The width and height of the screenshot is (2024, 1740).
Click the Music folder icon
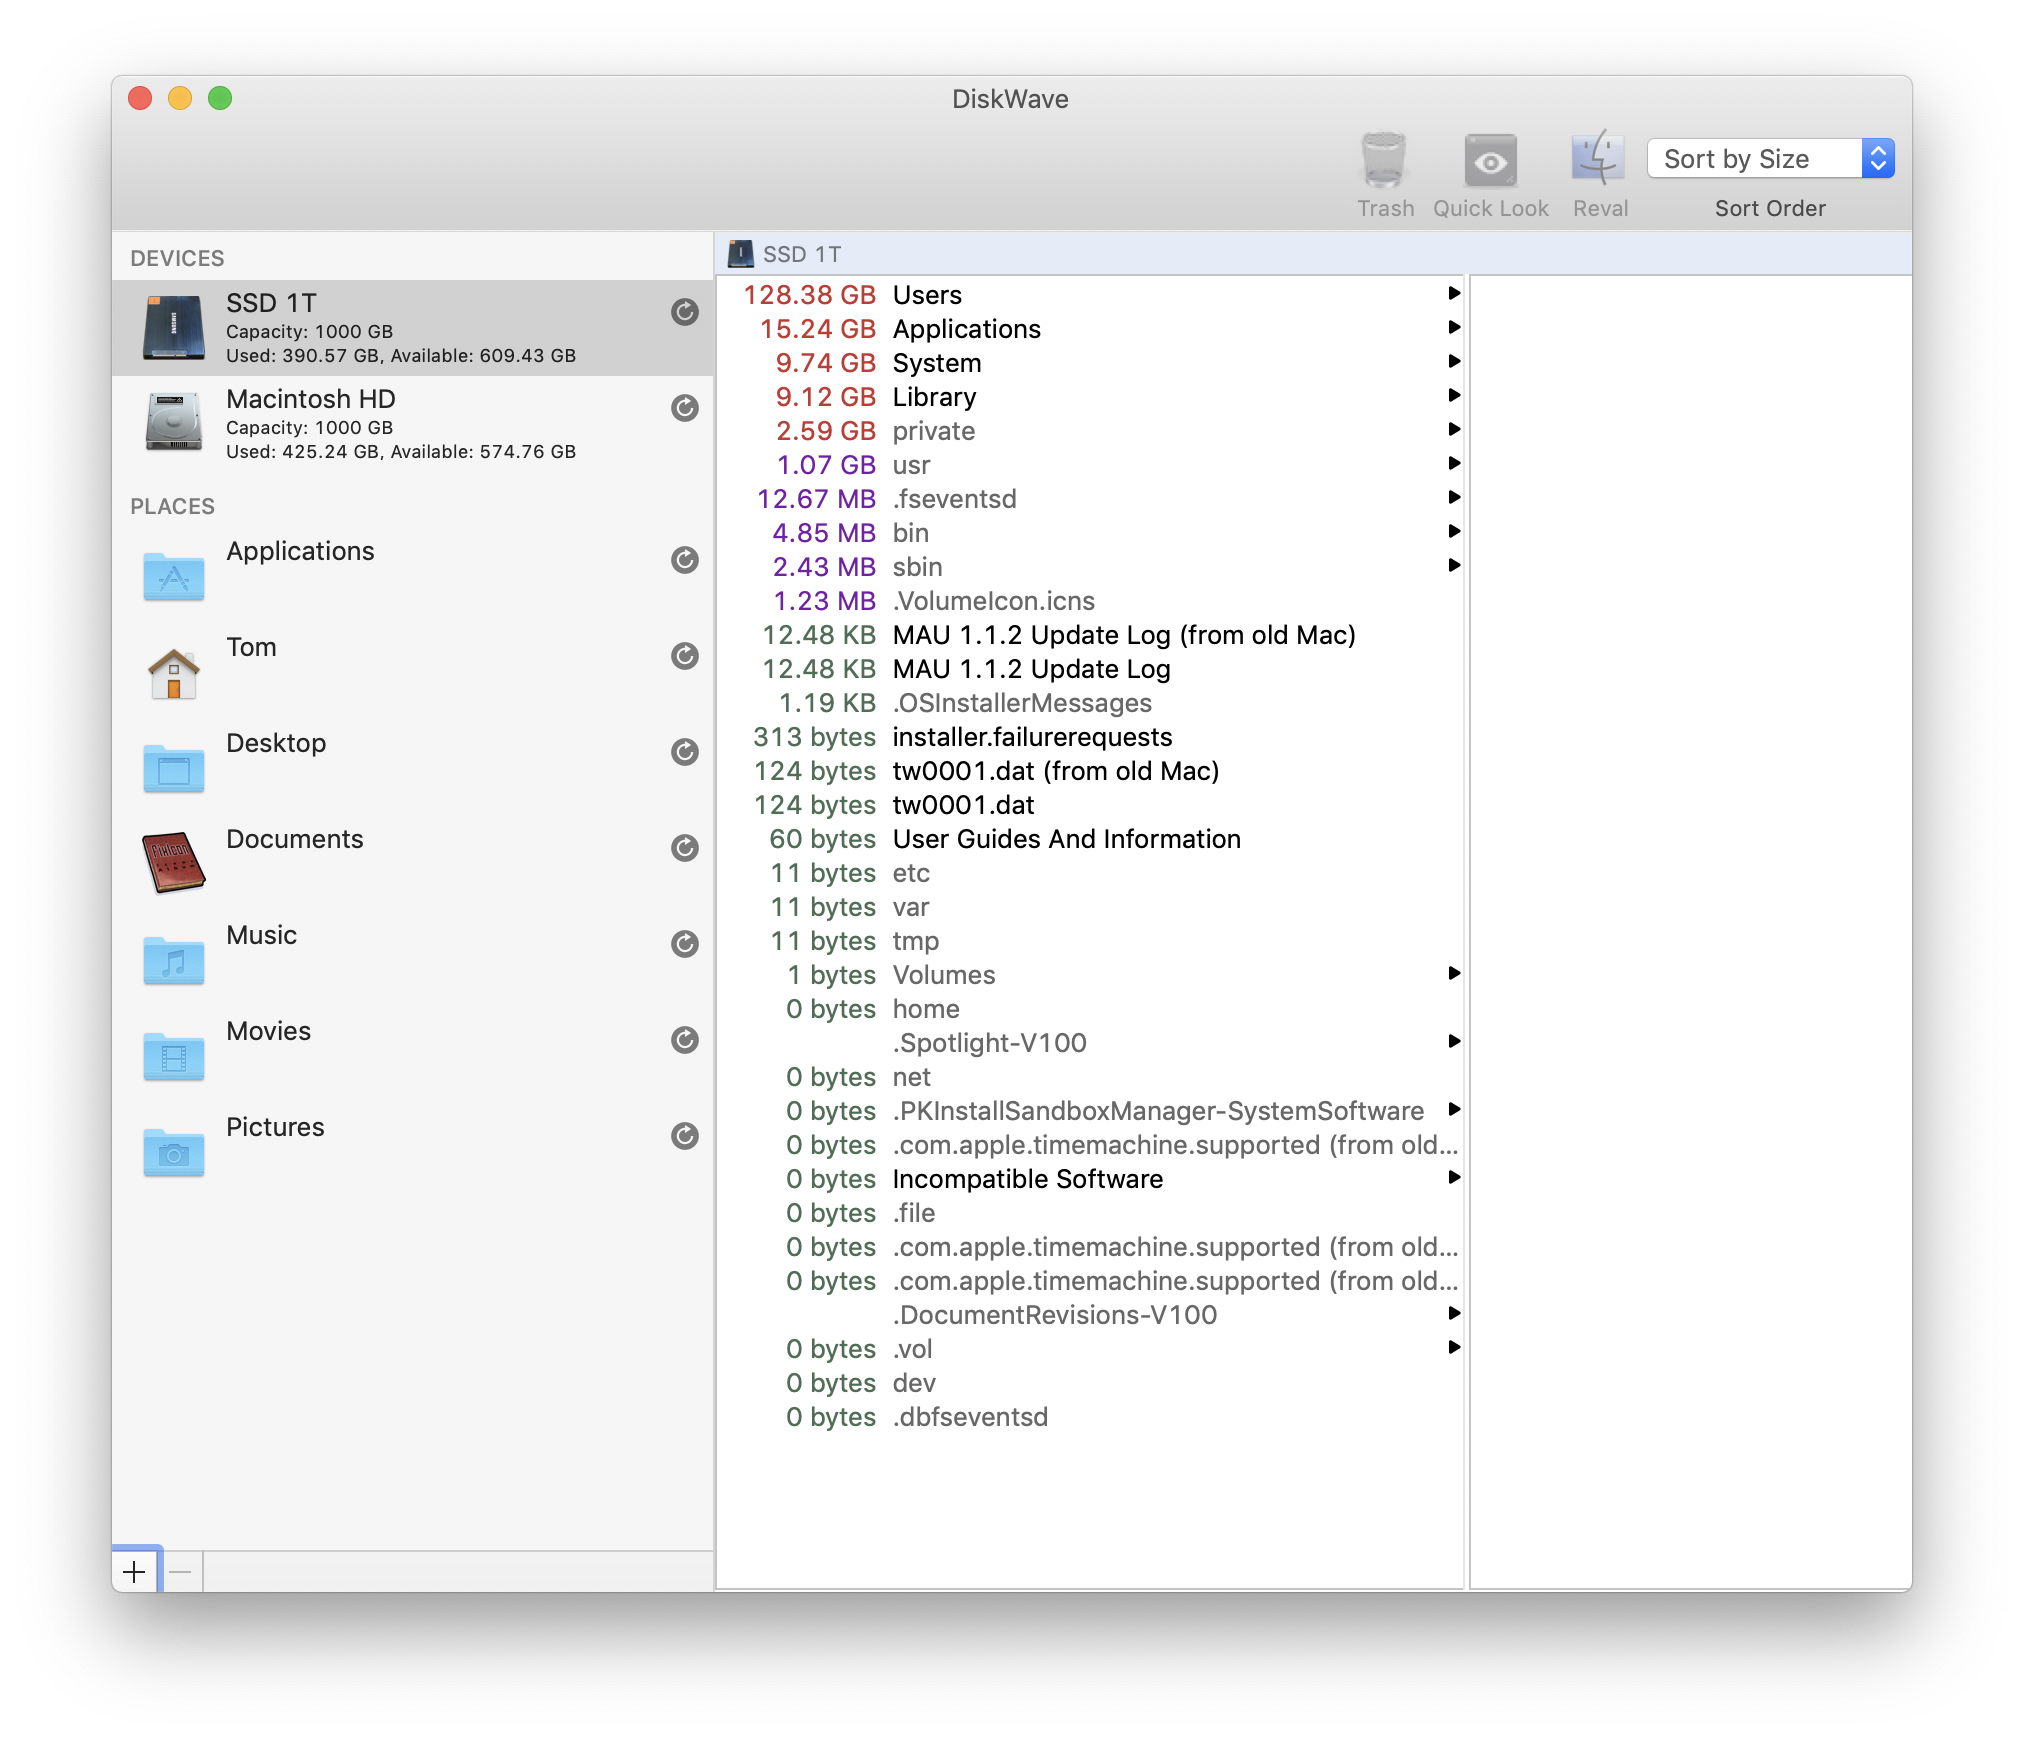tap(174, 959)
